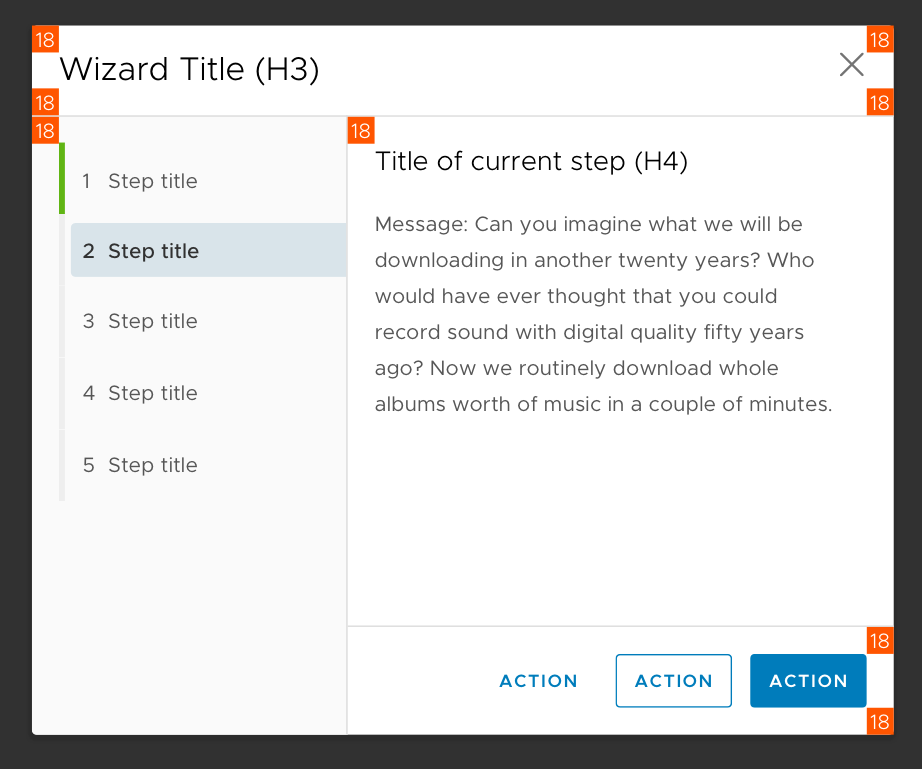Viewport: 922px width, 769px height.
Task: Click the Title of current step heading
Action: tap(531, 161)
